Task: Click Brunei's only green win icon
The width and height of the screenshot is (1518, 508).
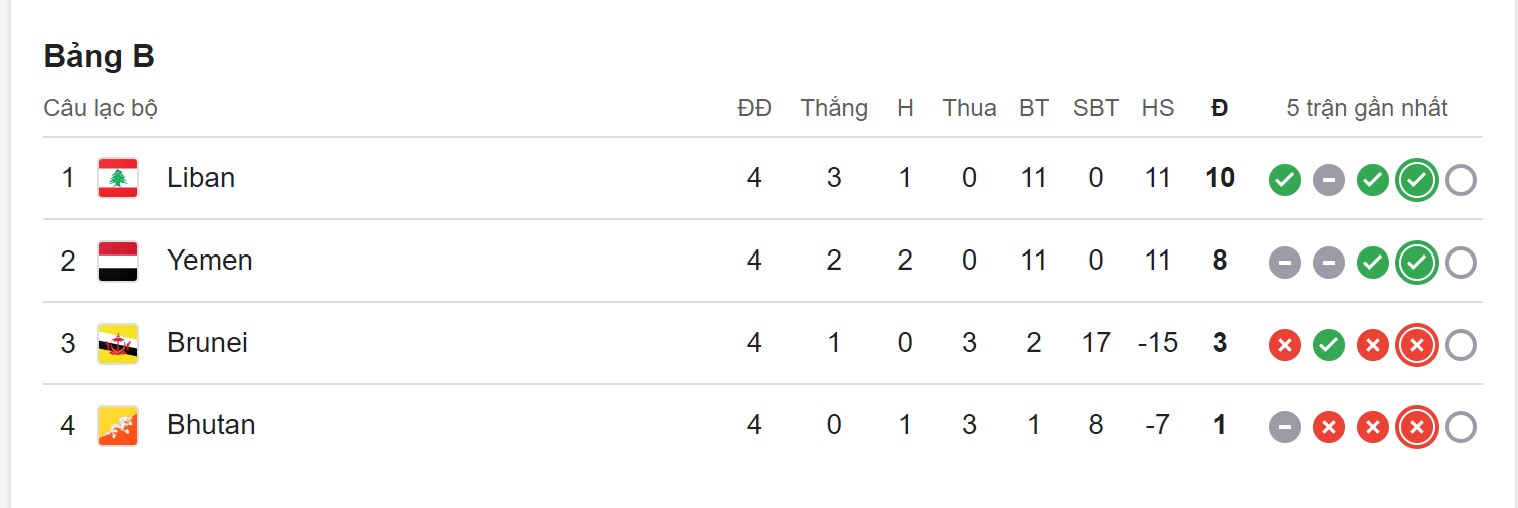Action: [1328, 346]
